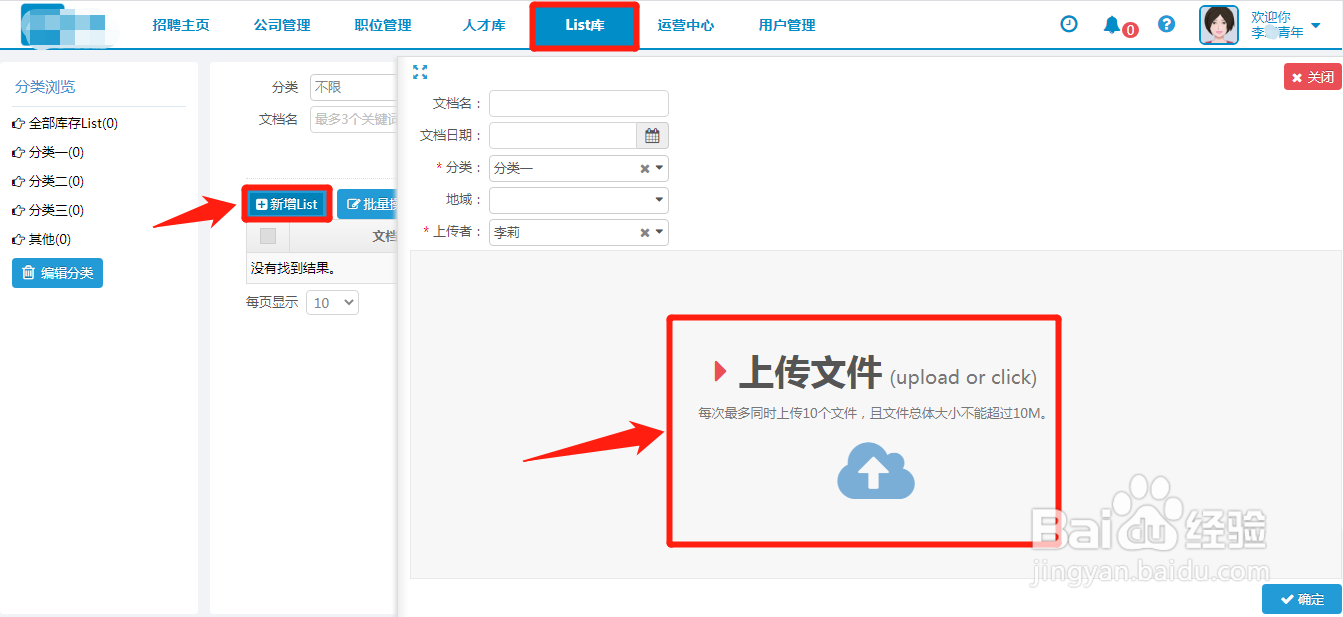Viewport: 1343px width, 617px height.
Task: Click the help question mark icon
Action: [1166, 24]
